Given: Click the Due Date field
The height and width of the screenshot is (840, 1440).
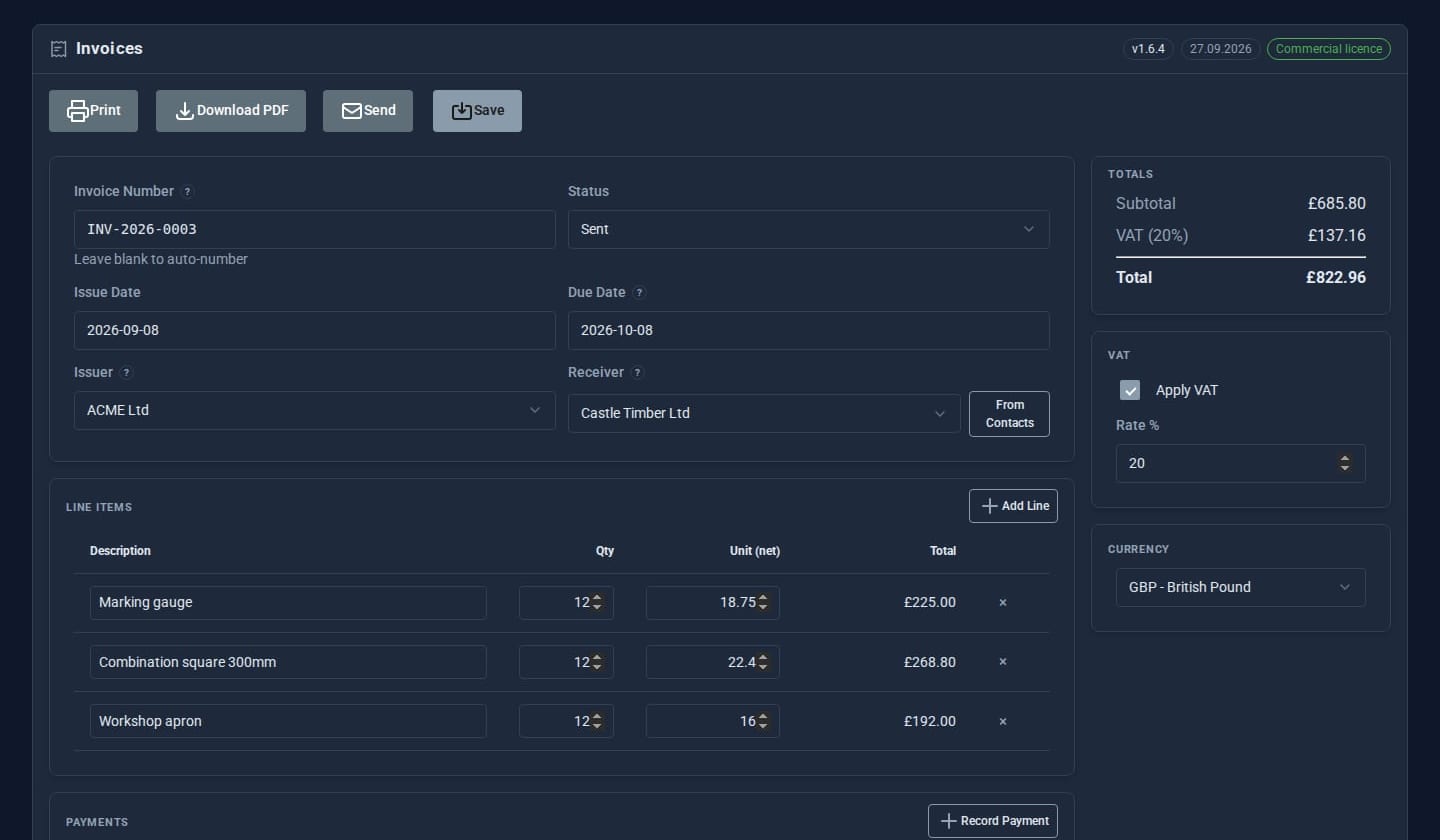Looking at the screenshot, I should (x=809, y=330).
